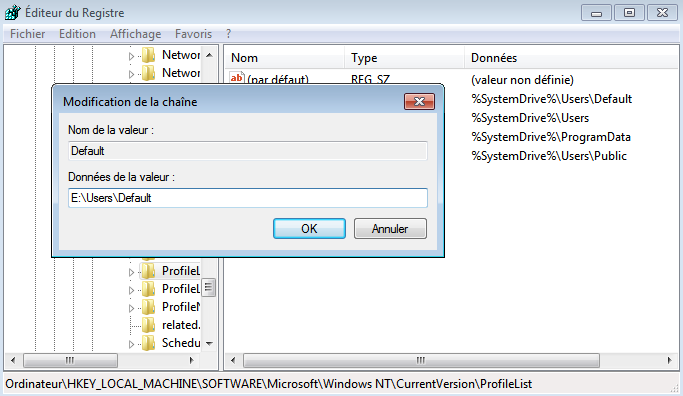Click the tree pane horizontal scrollbar thumb

coord(70,360)
